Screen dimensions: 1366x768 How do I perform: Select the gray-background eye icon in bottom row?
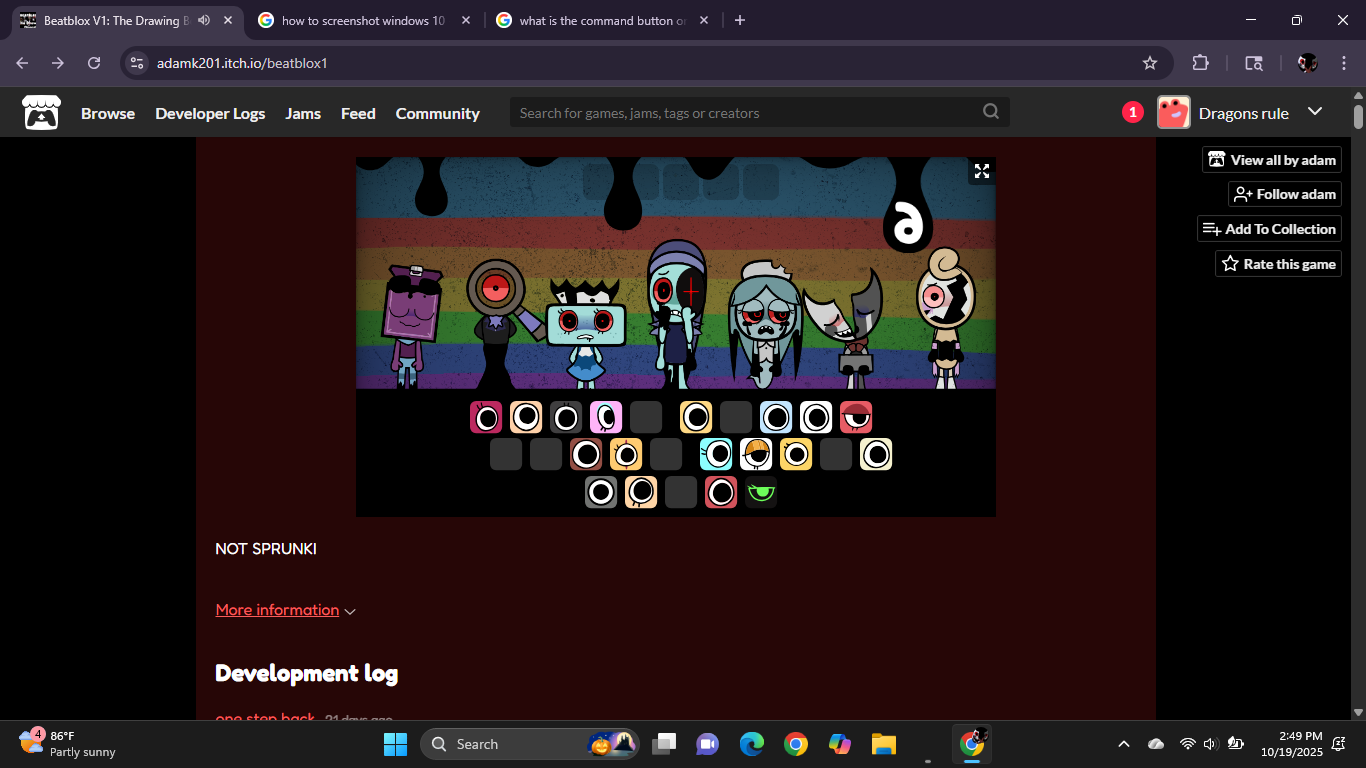601,492
